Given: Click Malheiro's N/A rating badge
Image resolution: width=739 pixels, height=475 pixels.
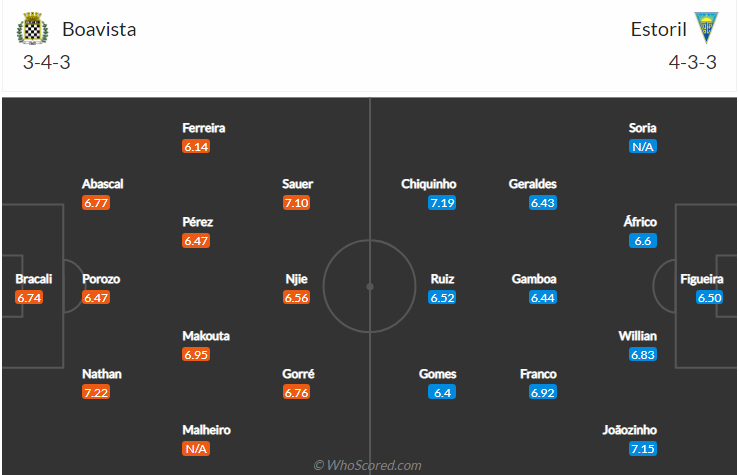Looking at the screenshot, I should (x=197, y=449).
